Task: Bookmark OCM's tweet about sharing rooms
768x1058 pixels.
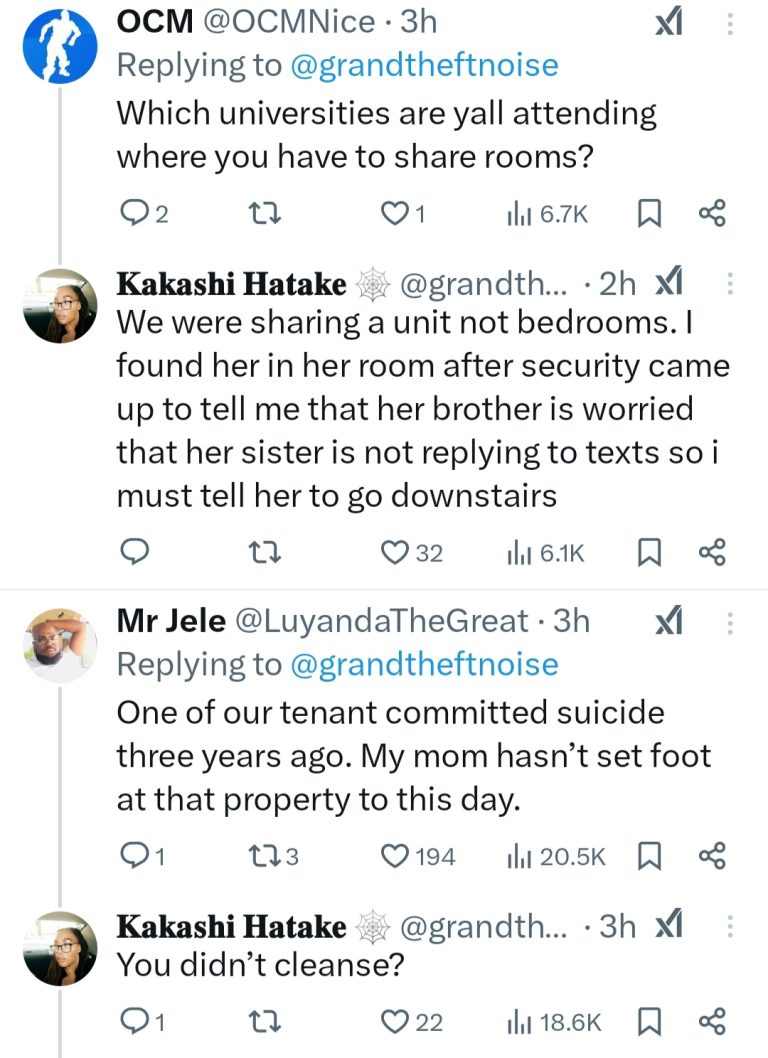Action: 648,213
